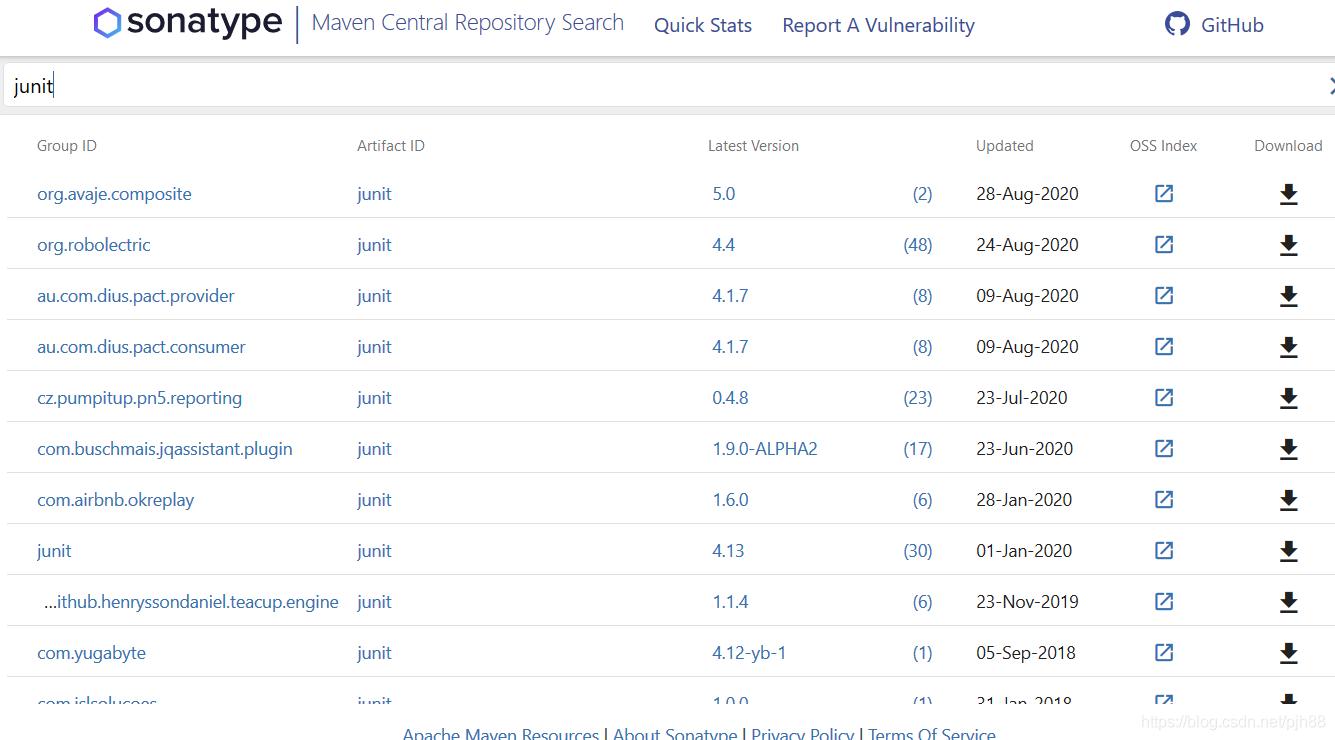The height and width of the screenshot is (740, 1335).
Task: Open version 1.9.0-ALPHA2 details
Action: coord(765,449)
